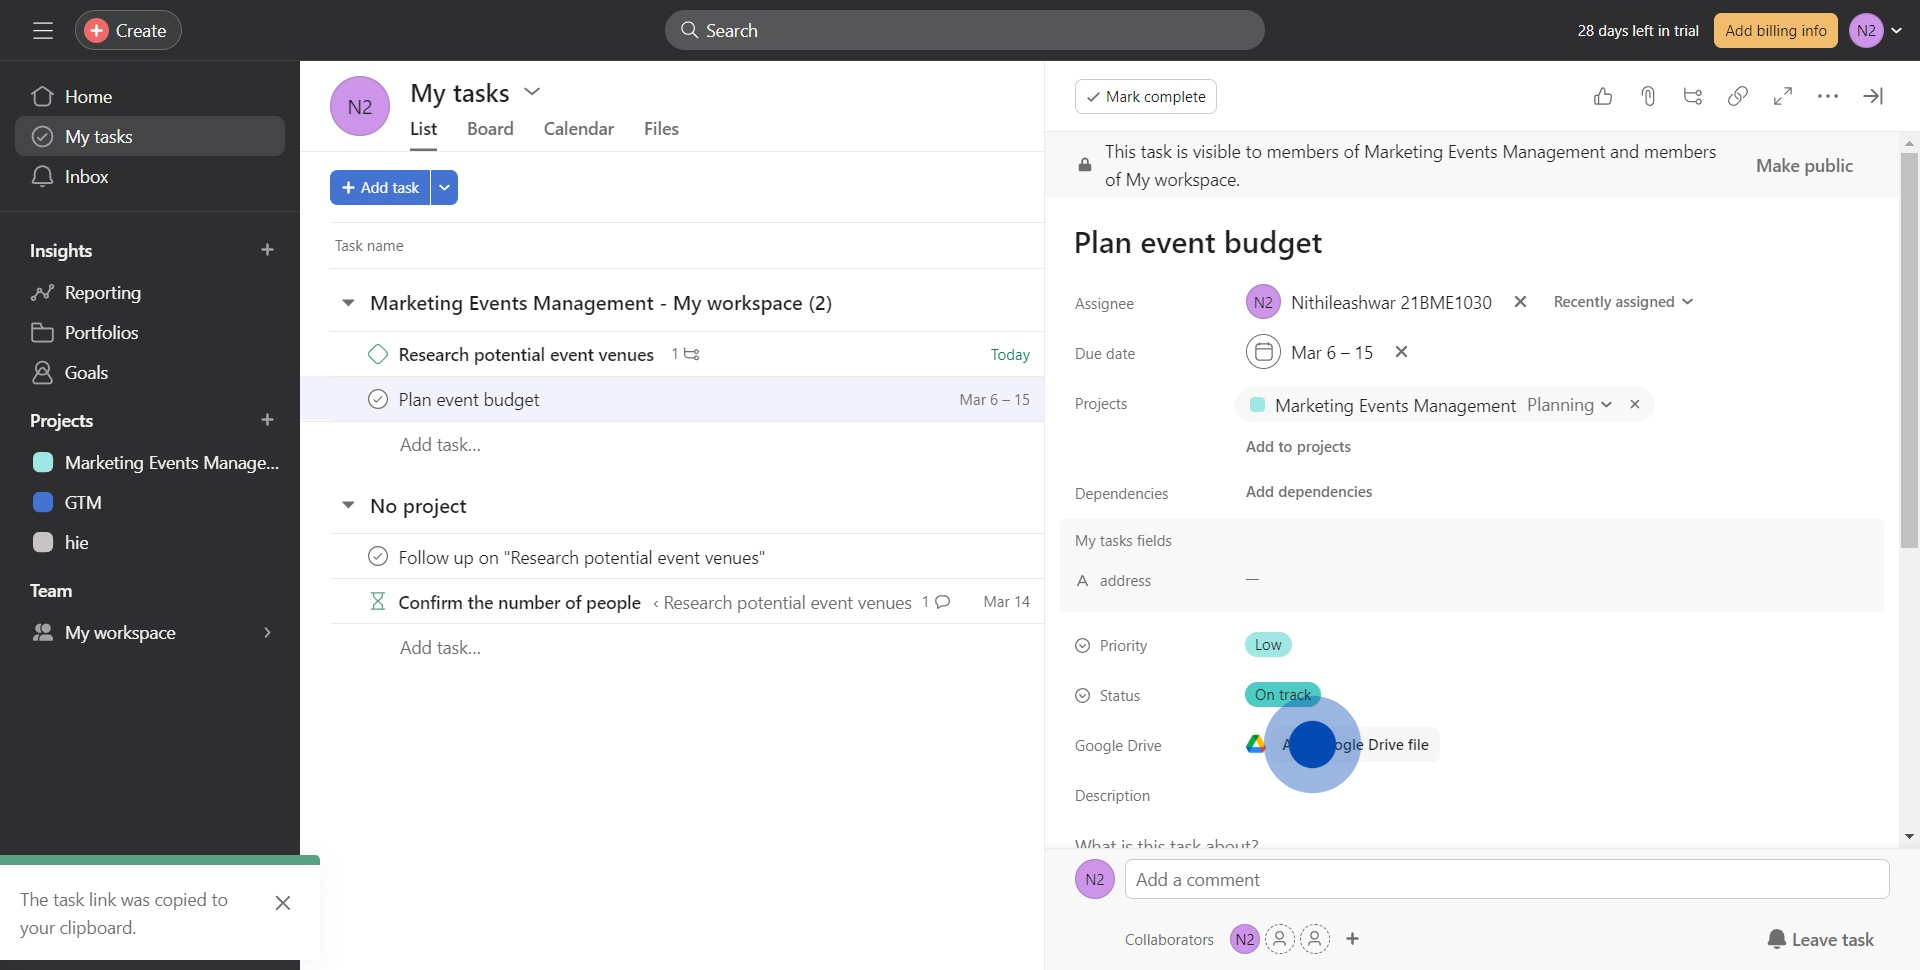Toggle approval icon on Confirm the number of people

click(x=378, y=602)
